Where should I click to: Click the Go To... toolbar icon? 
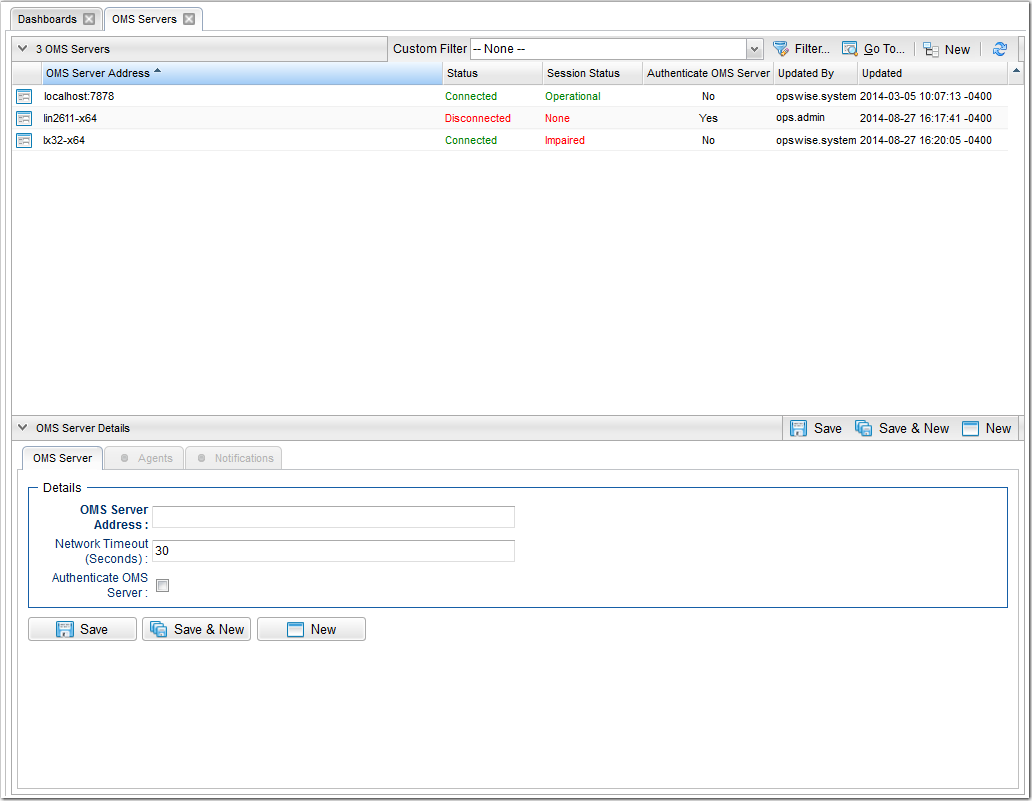pos(873,49)
